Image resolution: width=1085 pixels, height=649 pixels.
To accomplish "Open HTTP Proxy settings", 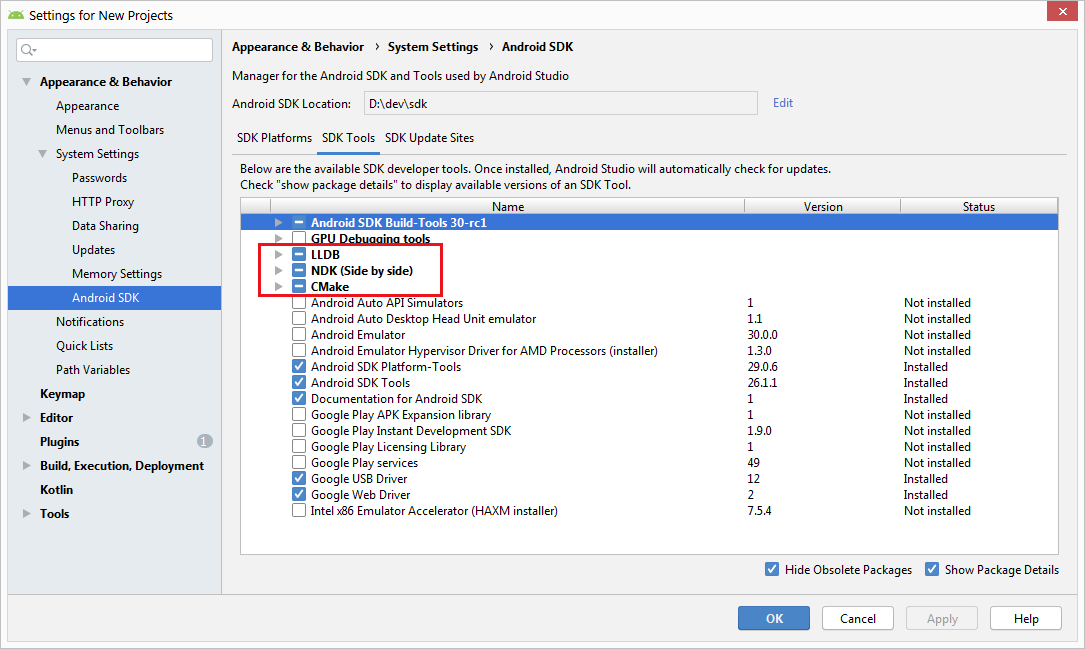I will pos(103,201).
